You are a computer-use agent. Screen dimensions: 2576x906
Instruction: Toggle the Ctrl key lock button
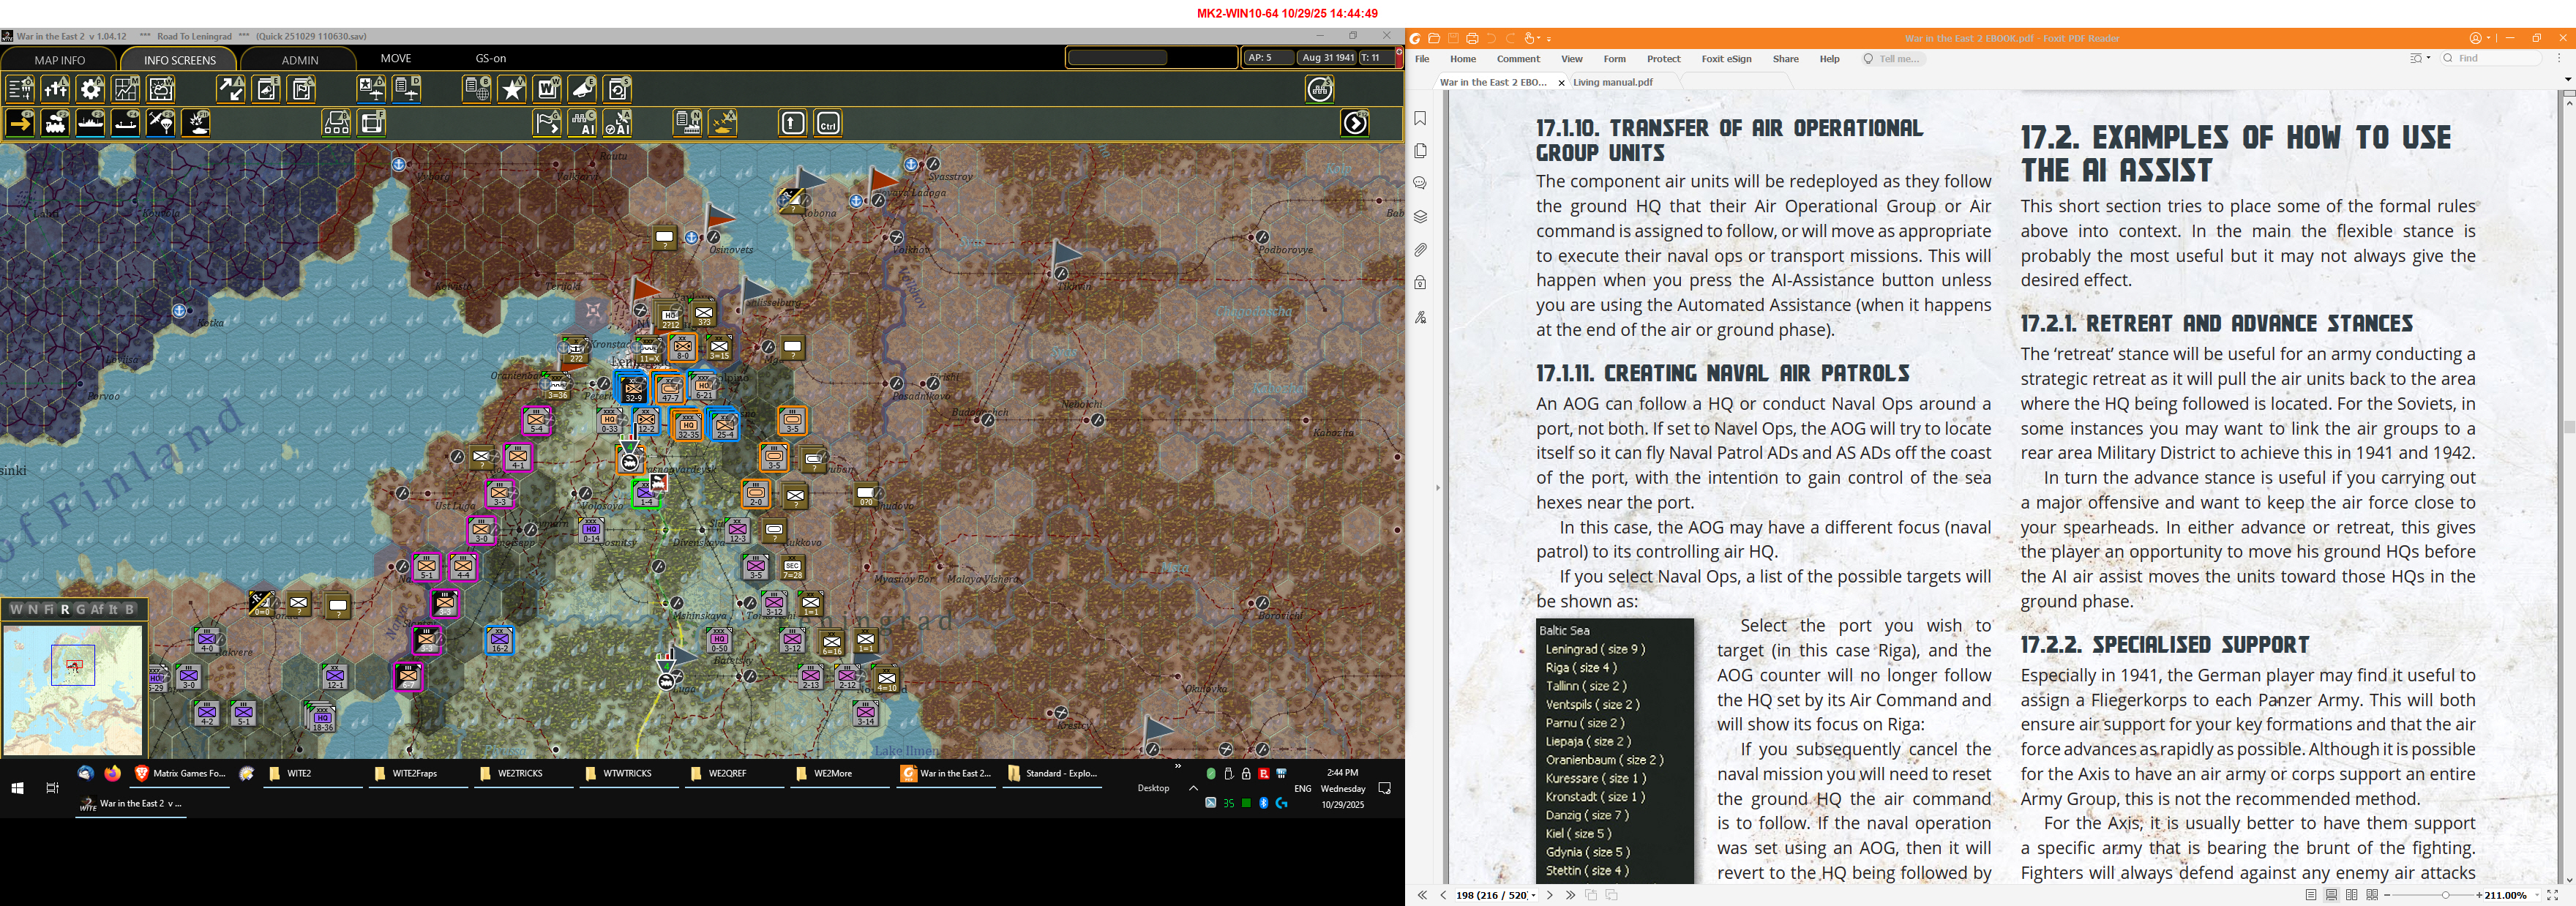pos(828,123)
